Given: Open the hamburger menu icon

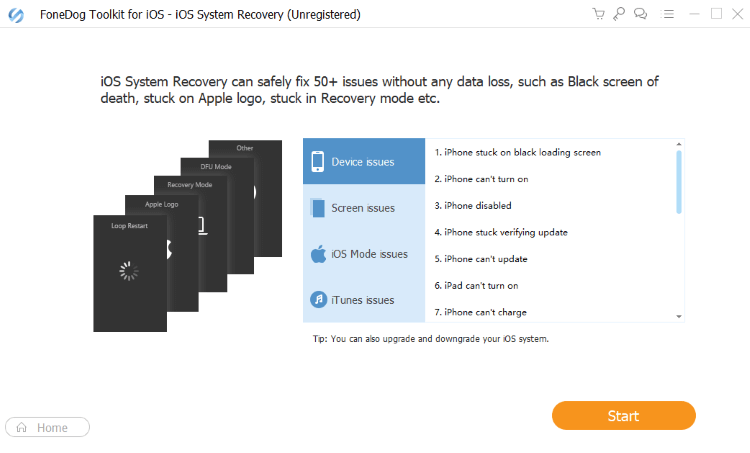Looking at the screenshot, I should [667, 14].
